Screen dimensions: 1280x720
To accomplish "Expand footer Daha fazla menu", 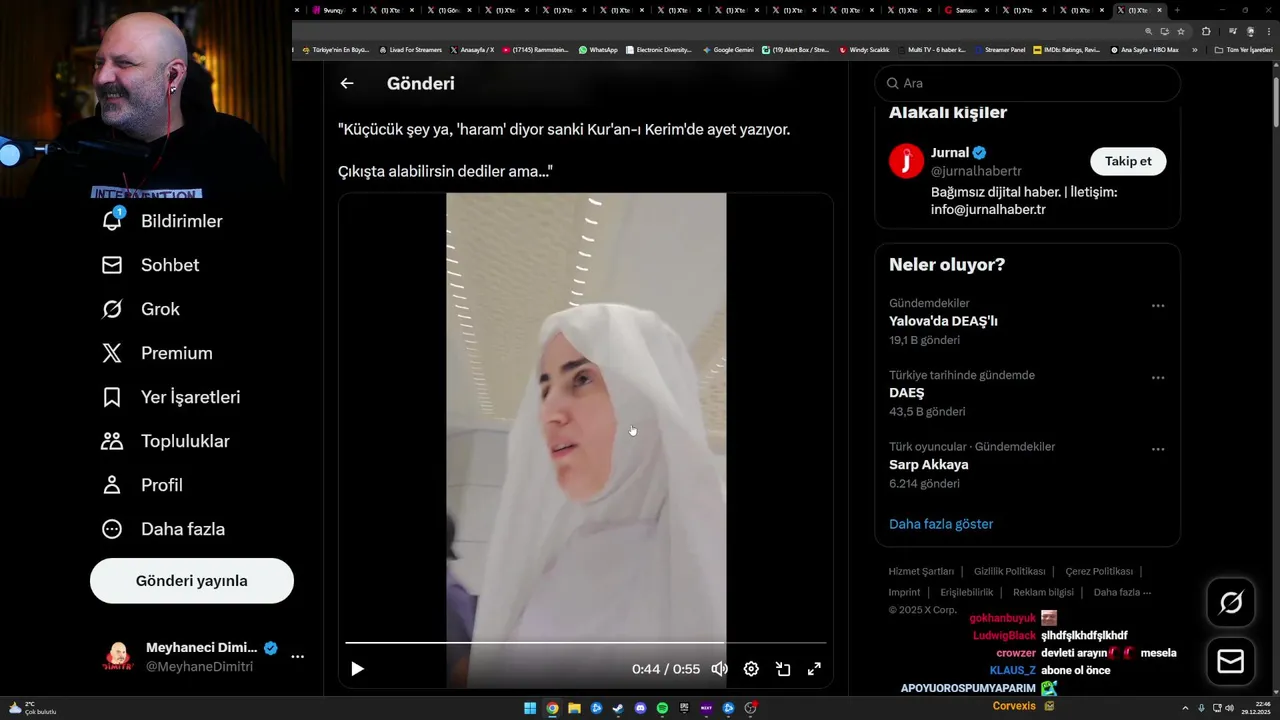I will 1122,592.
